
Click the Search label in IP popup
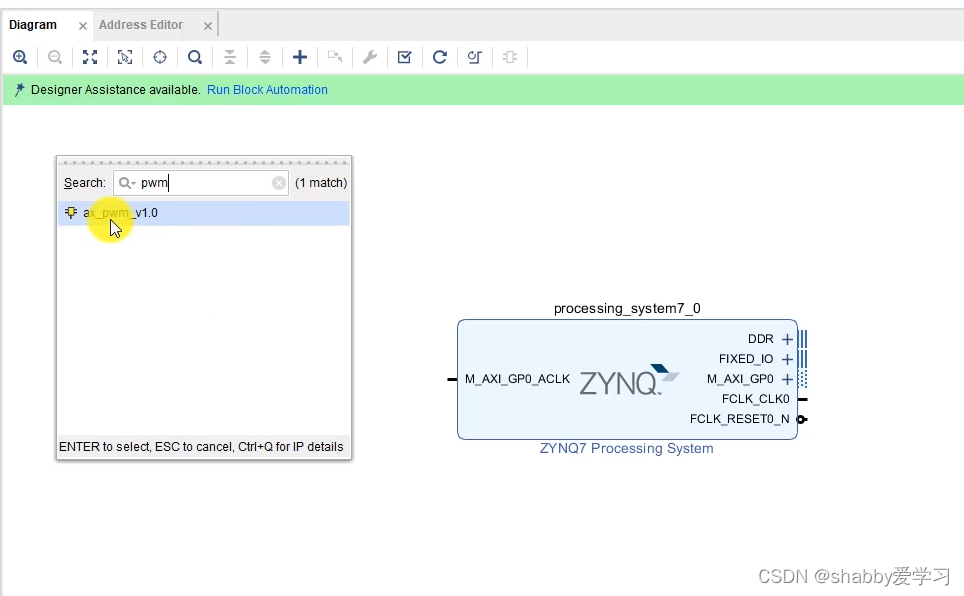pyautogui.click(x=85, y=183)
